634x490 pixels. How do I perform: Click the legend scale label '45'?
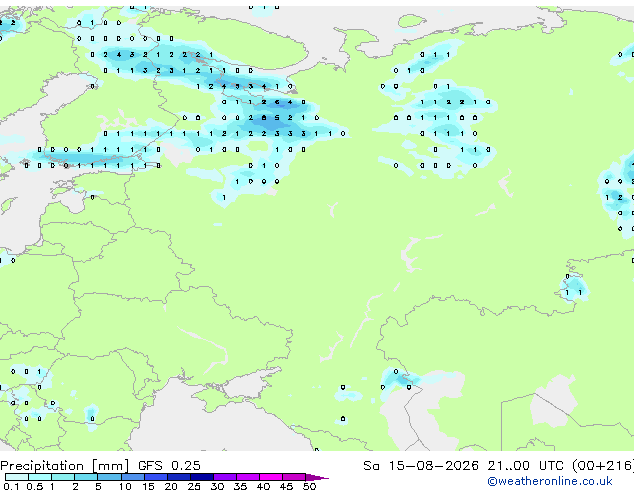click(286, 486)
